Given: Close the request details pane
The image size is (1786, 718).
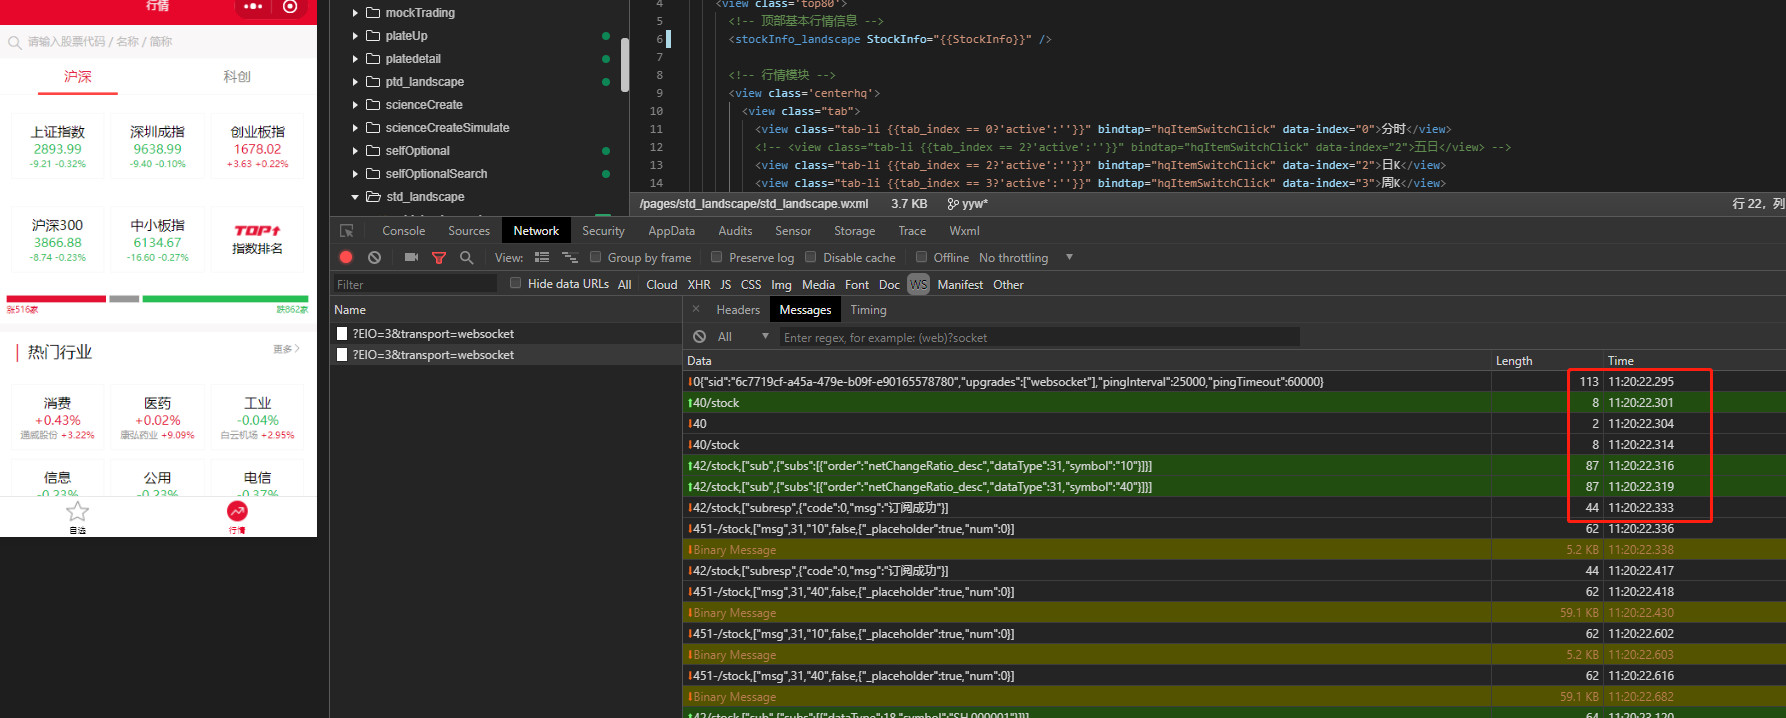Looking at the screenshot, I should coord(696,309).
